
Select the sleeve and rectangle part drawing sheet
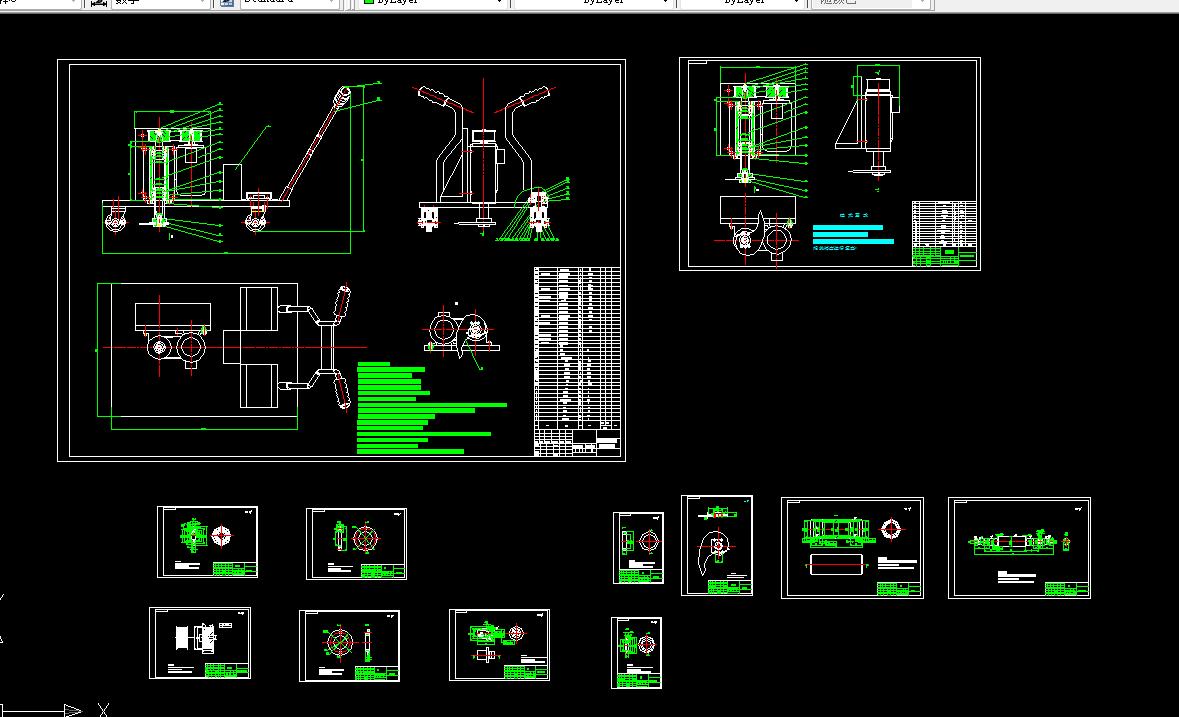tap(852, 548)
